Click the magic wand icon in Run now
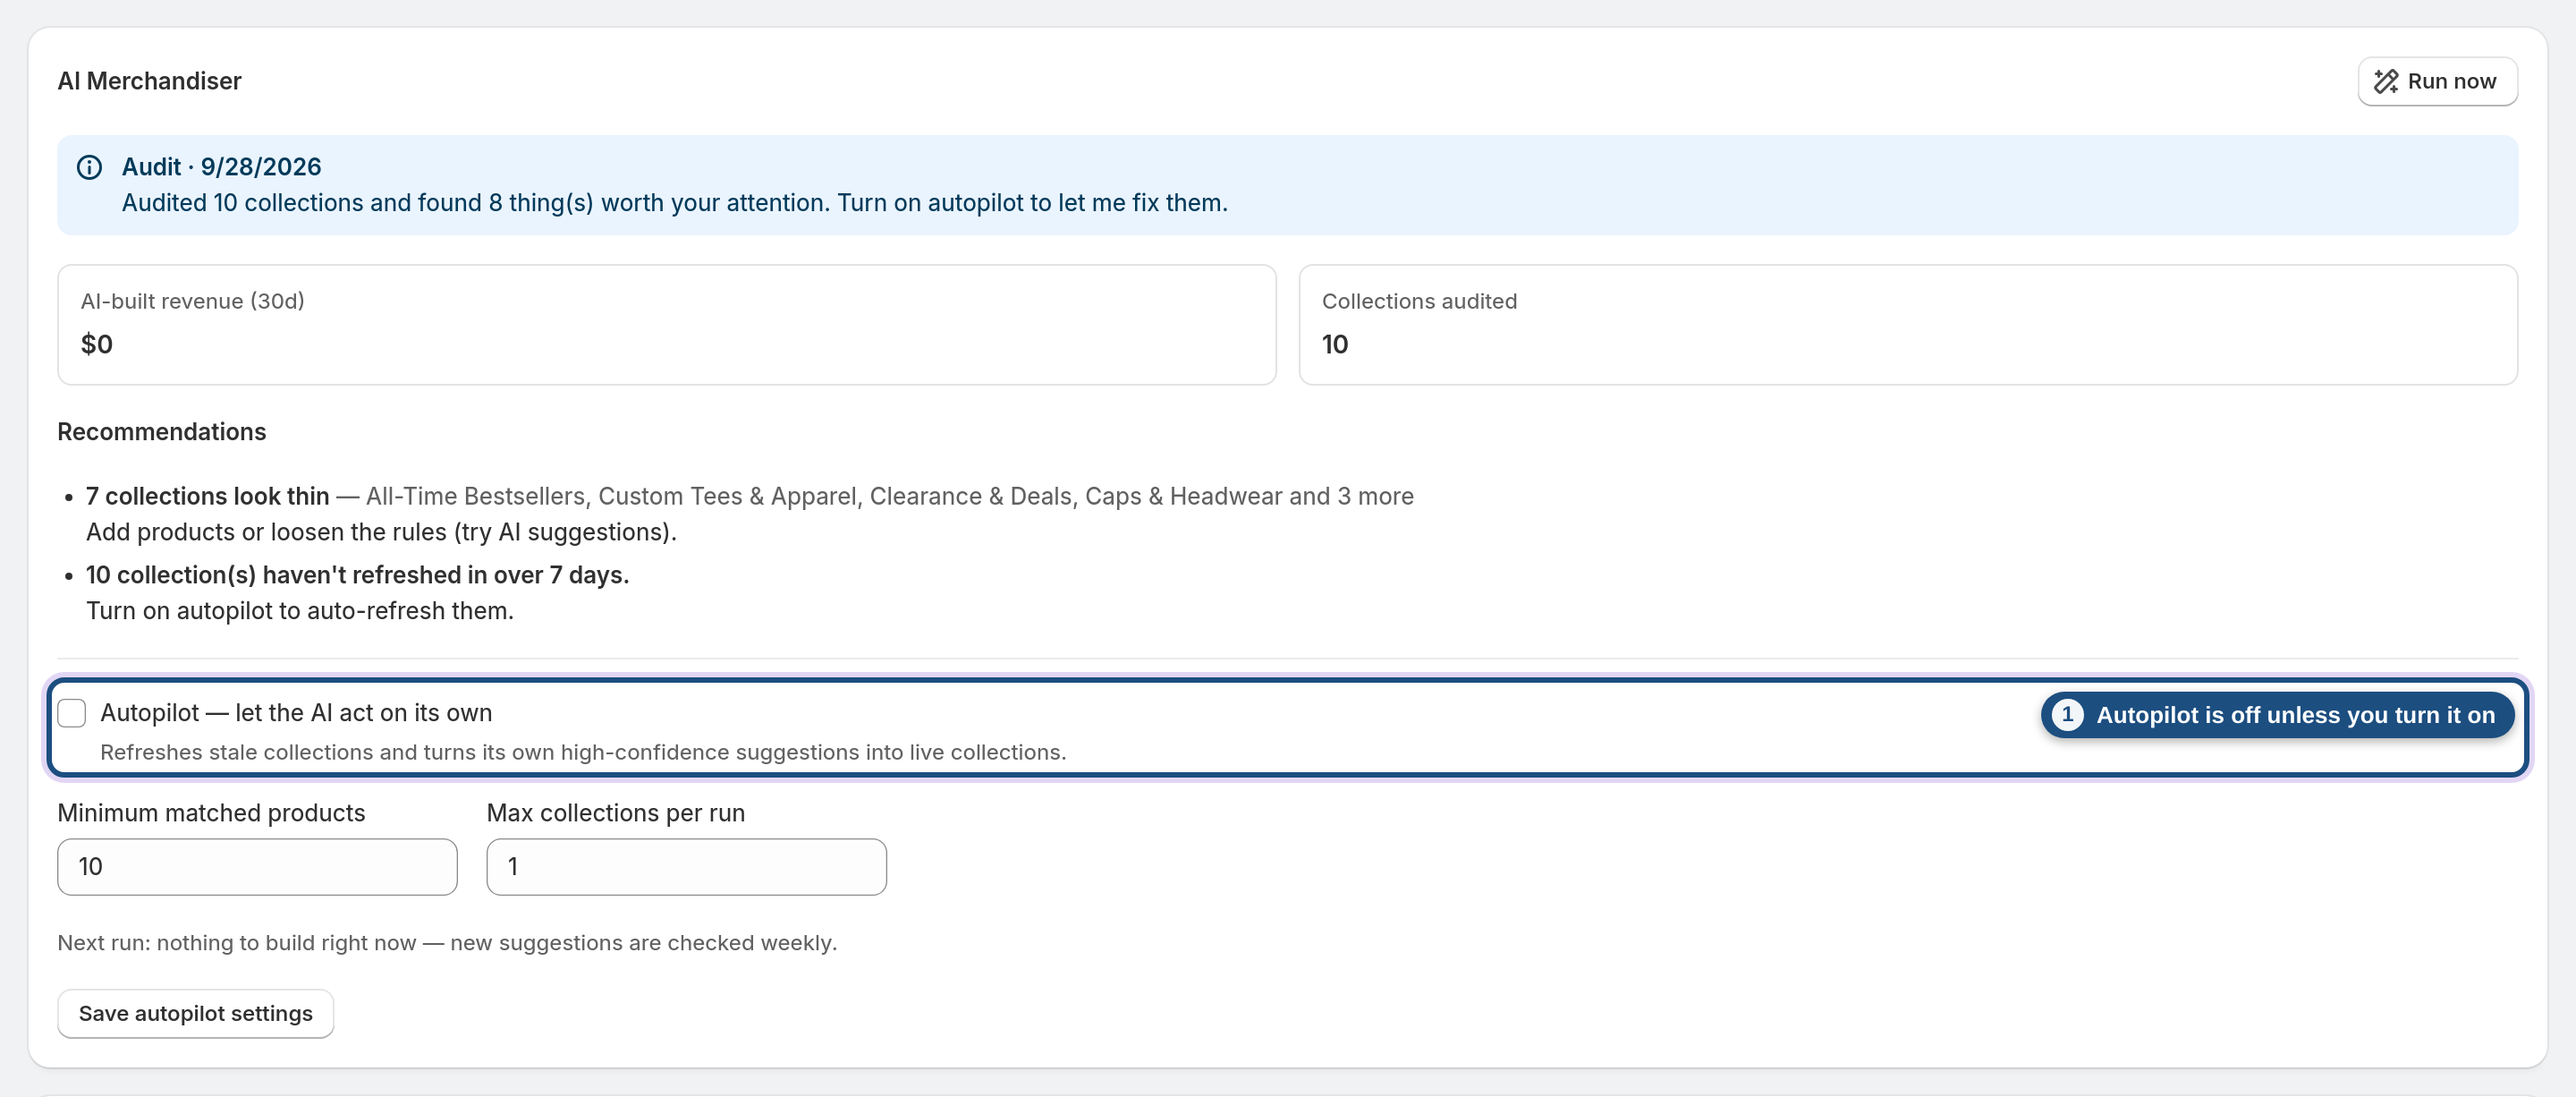 (x=2386, y=81)
